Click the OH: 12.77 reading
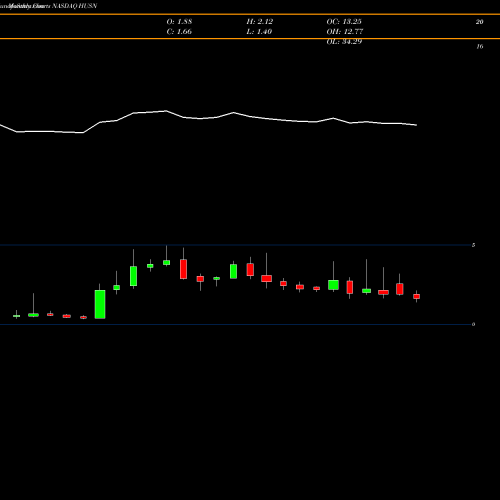Image resolution: width=500 pixels, height=500 pixels. (x=345, y=32)
